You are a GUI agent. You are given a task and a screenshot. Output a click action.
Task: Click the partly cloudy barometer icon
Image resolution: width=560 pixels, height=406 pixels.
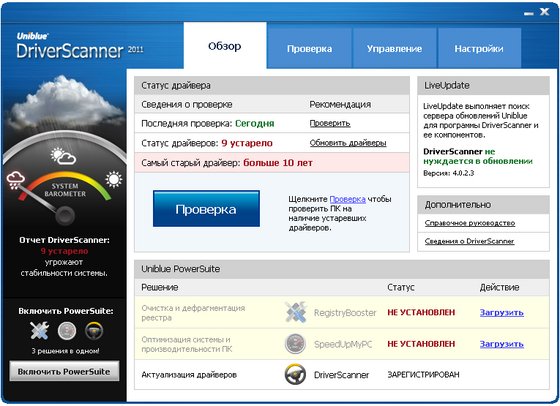point(63,156)
